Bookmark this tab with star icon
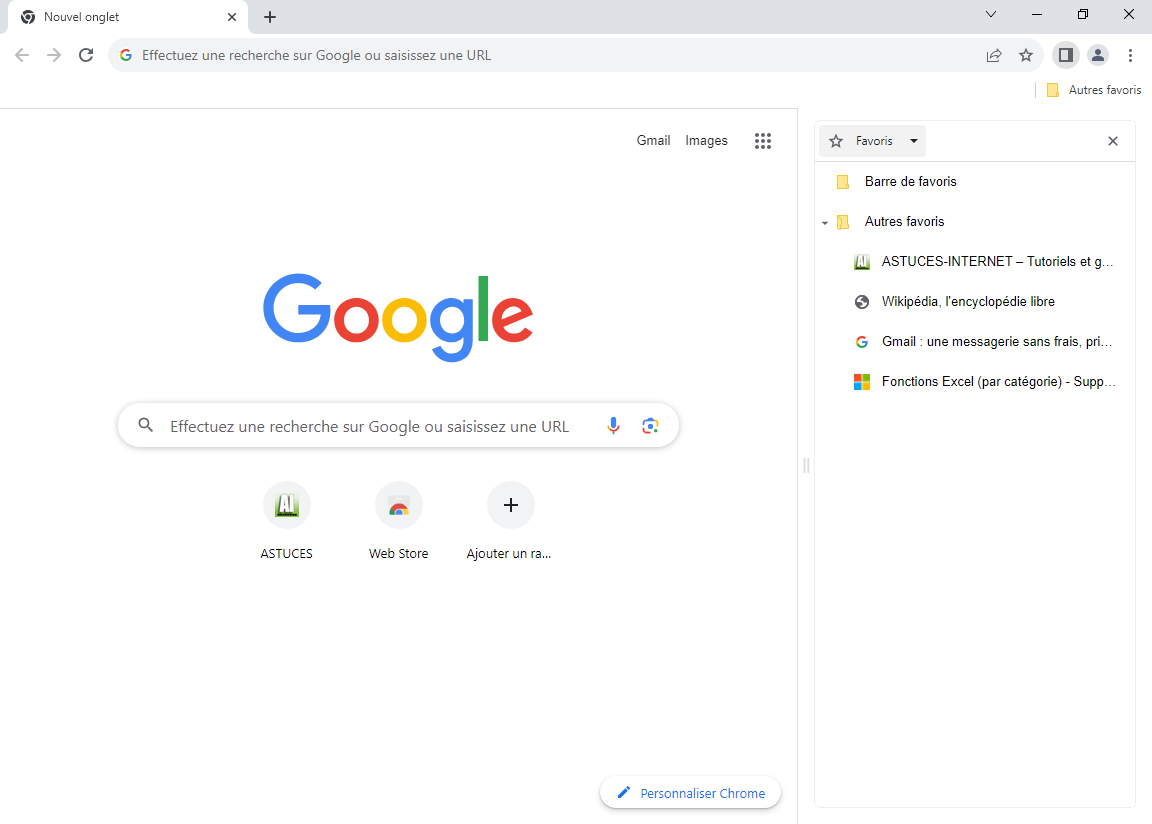This screenshot has height=824, width=1152. coord(1026,55)
